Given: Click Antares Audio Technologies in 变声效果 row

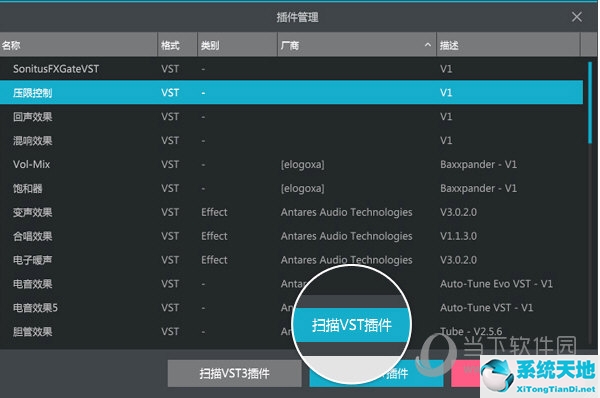Looking at the screenshot, I should point(347,212).
